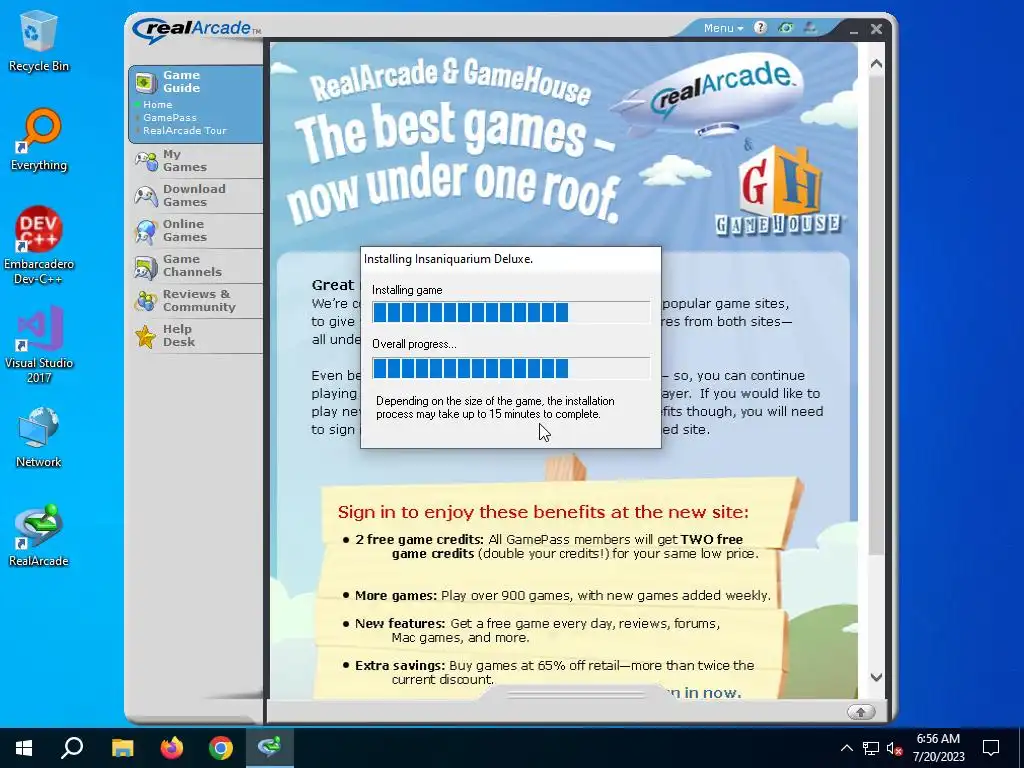Select the Visual Studio 2017 desktop icon
This screenshot has width=1024, height=768.
(x=39, y=344)
